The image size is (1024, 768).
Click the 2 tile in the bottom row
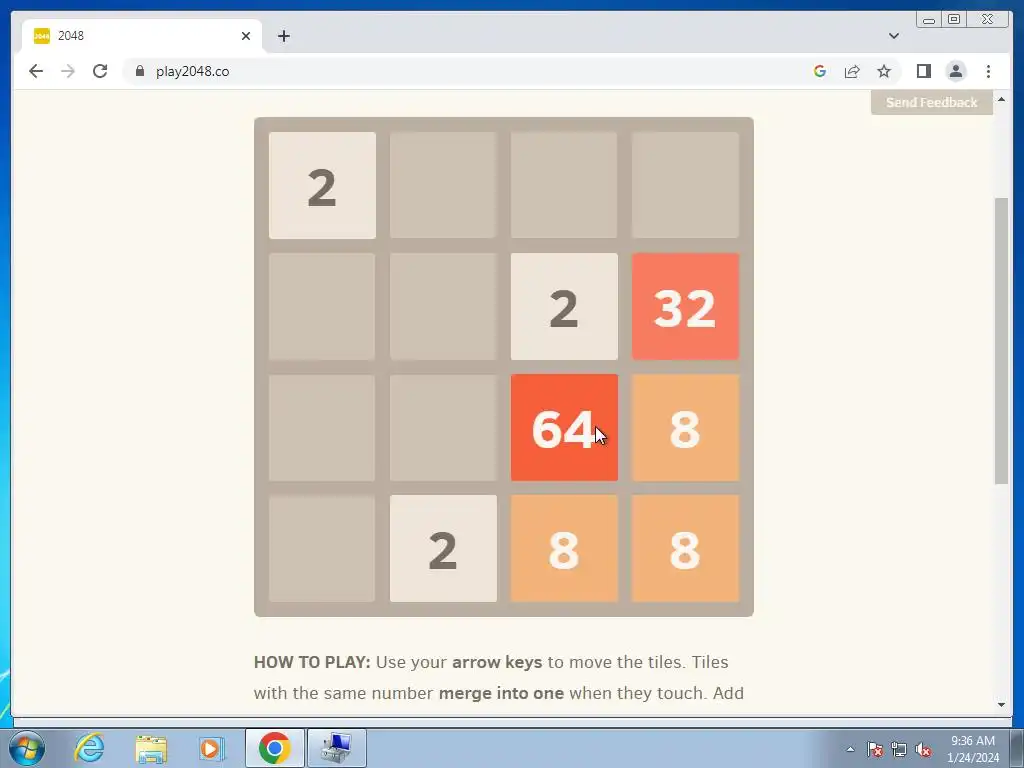tap(443, 549)
